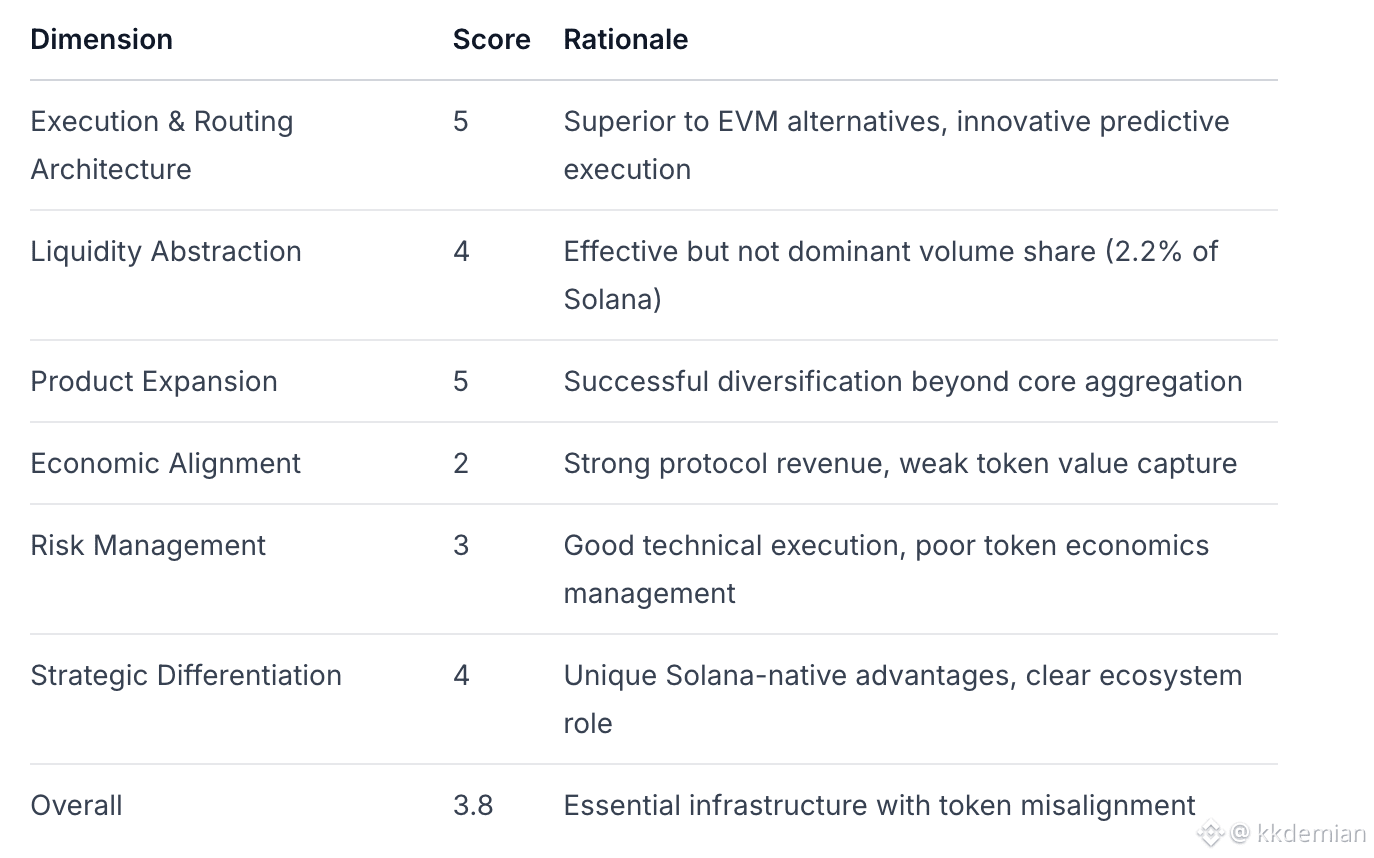1374x858 pixels.
Task: Select the "Successful diversification beyond core aggregation" text
Action: coord(903,381)
